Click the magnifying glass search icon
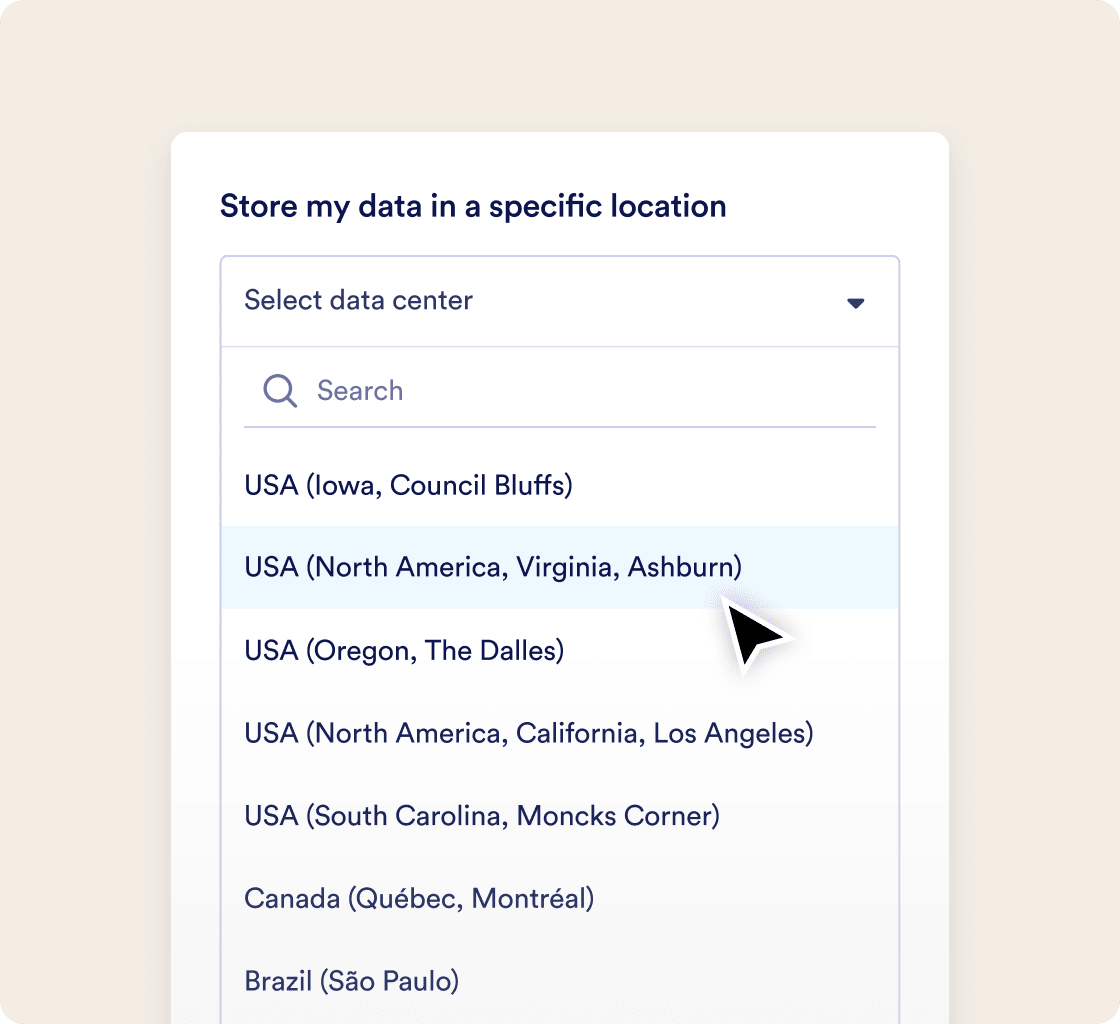Viewport: 1120px width, 1024px height. coord(279,391)
